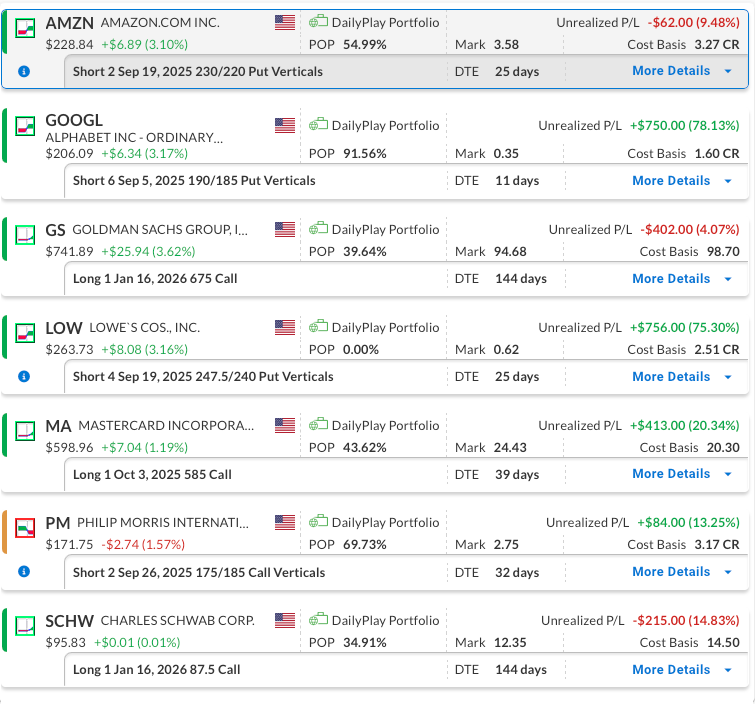Screen dimensions: 755x704
Task: Click the PM cost basis '3.17 CR'
Action: [x=717, y=545]
